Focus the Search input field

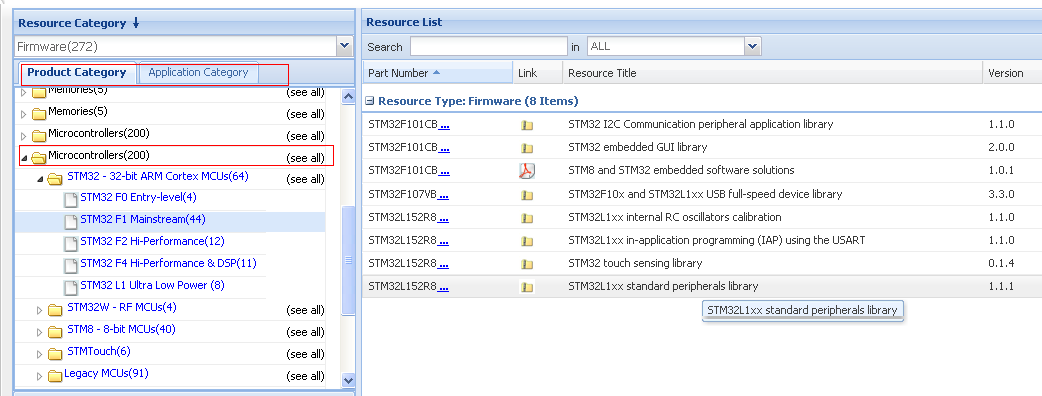coord(488,47)
